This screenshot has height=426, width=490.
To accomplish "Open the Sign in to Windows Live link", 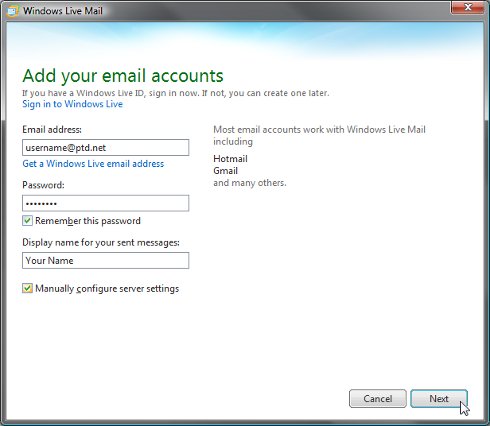I will coord(72,104).
